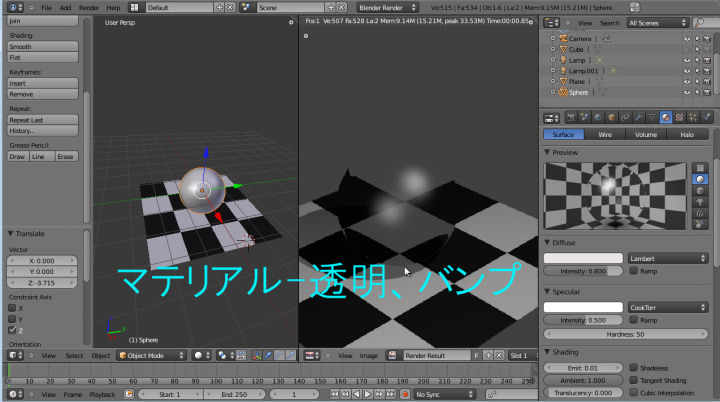Select sphere preview shape icon
The image size is (720, 402).
click(700, 179)
